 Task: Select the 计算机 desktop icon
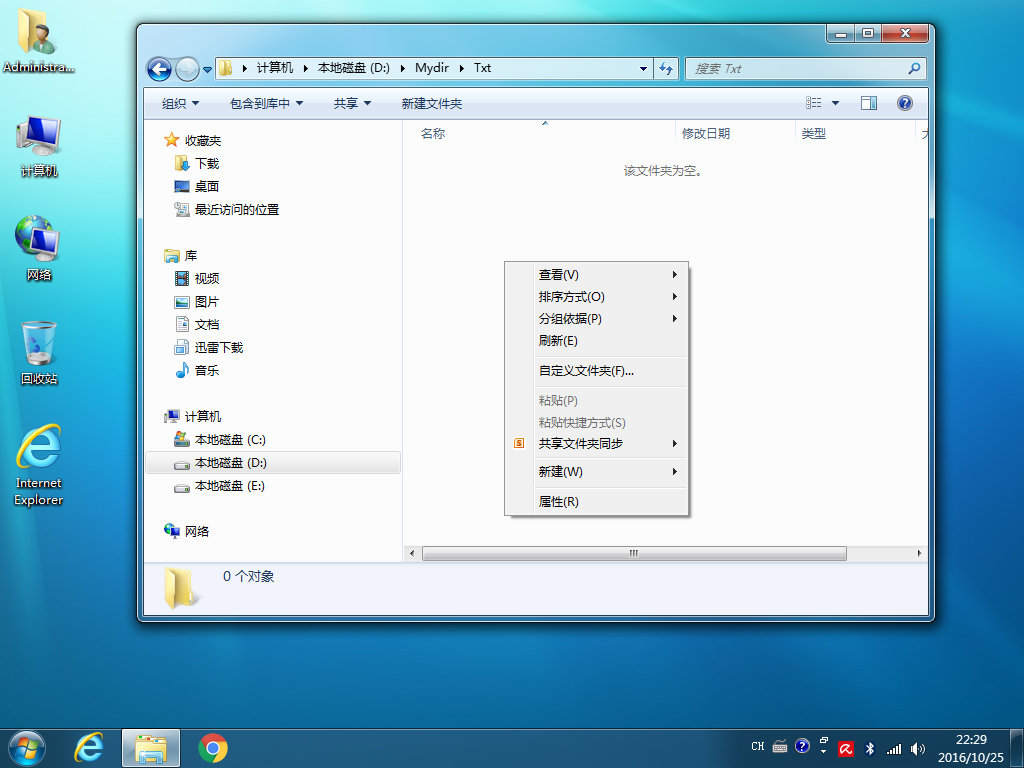pyautogui.click(x=39, y=146)
